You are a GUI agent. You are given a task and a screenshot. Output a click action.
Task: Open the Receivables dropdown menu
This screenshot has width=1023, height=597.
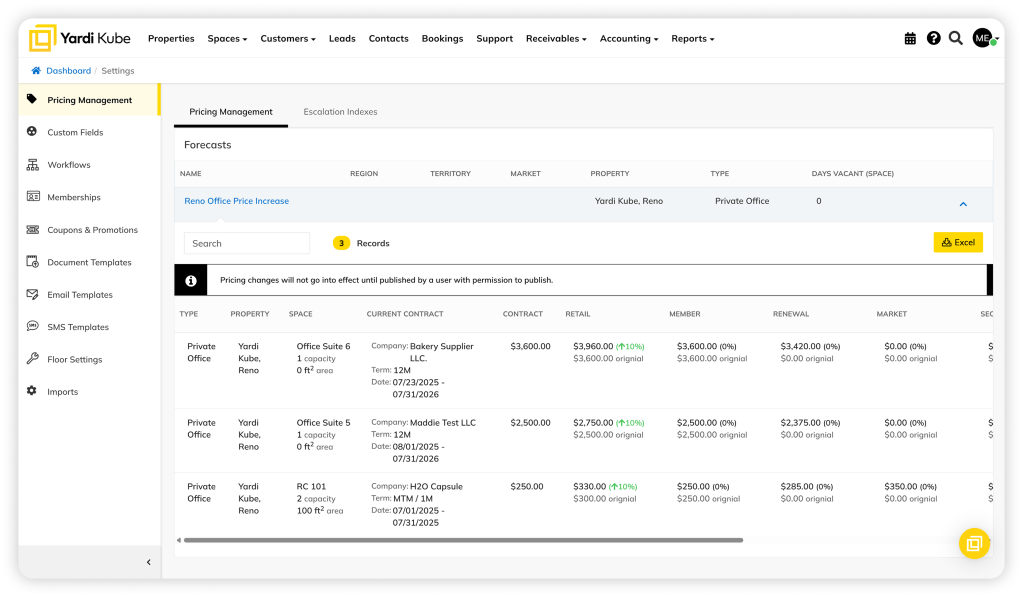click(557, 39)
